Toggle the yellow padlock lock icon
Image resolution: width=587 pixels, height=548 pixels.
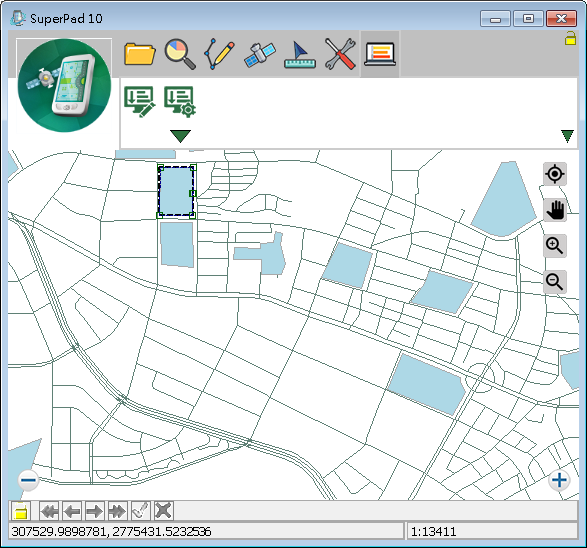[570, 38]
